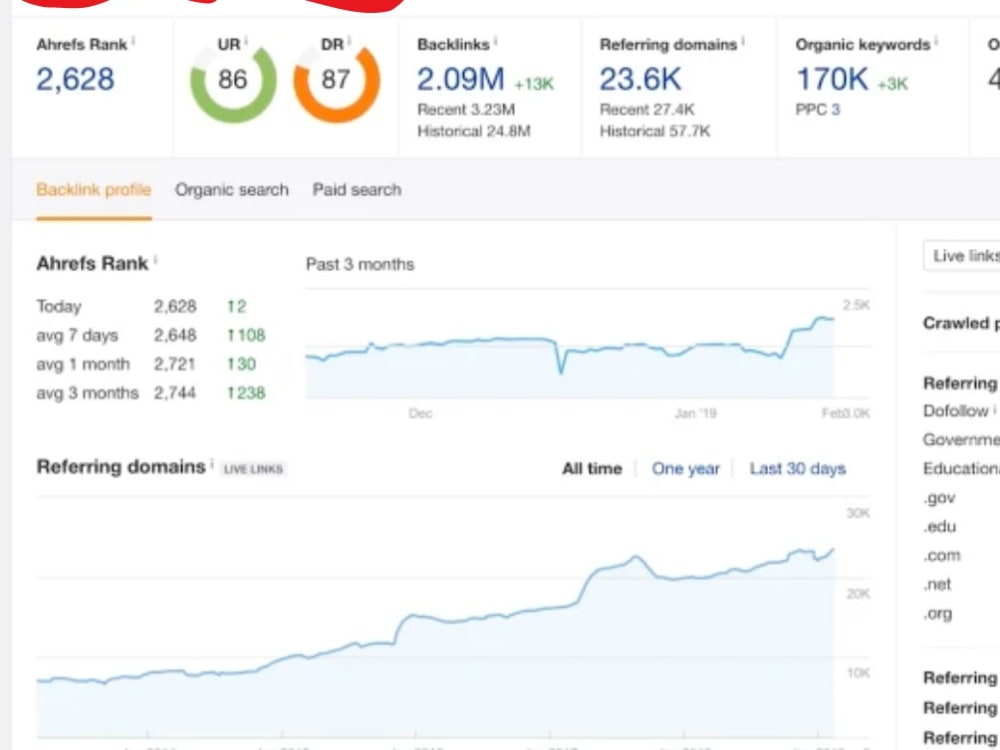Image resolution: width=1000 pixels, height=750 pixels.
Task: Click info icon beside Ahrefs Rank heading
Action: coord(155,260)
